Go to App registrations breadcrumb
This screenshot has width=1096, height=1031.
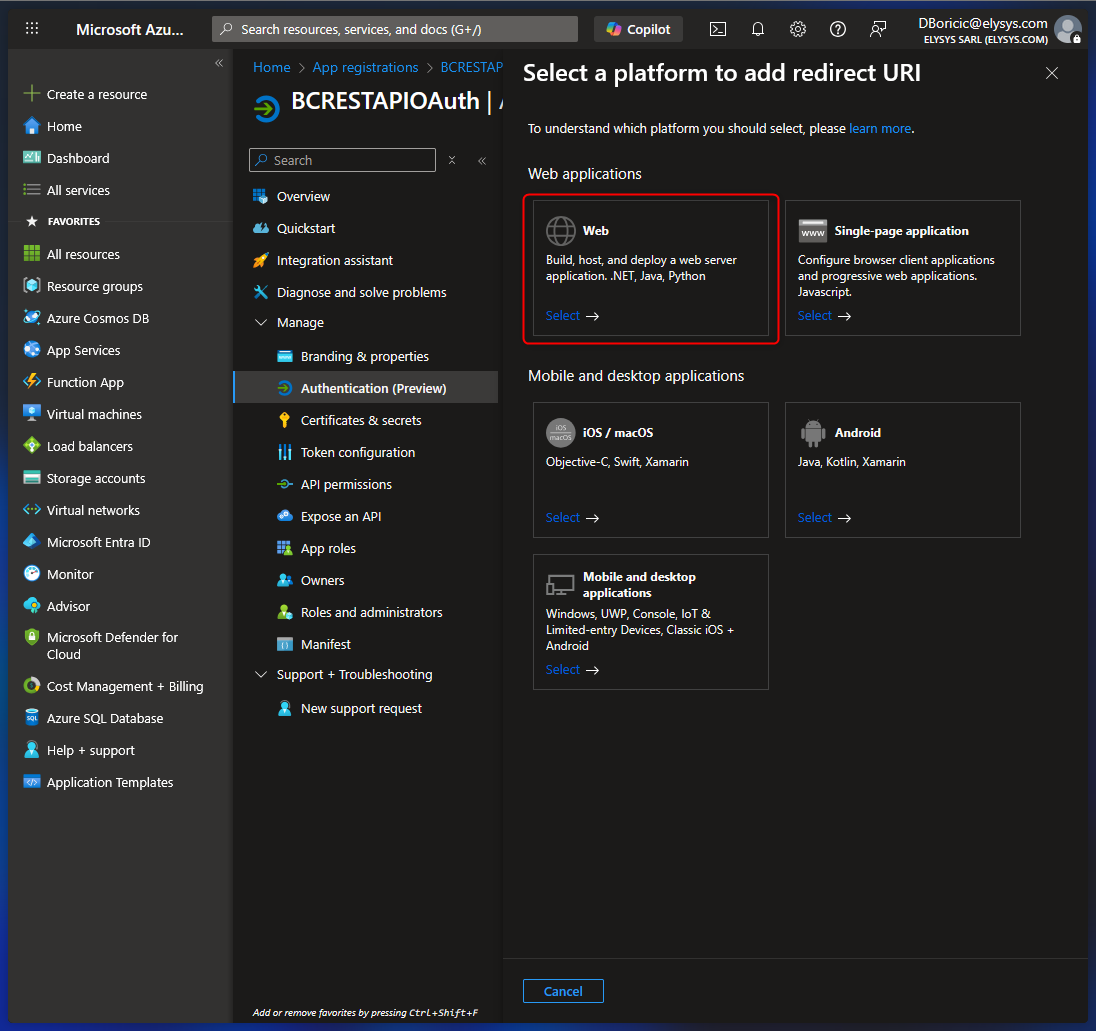(365, 67)
